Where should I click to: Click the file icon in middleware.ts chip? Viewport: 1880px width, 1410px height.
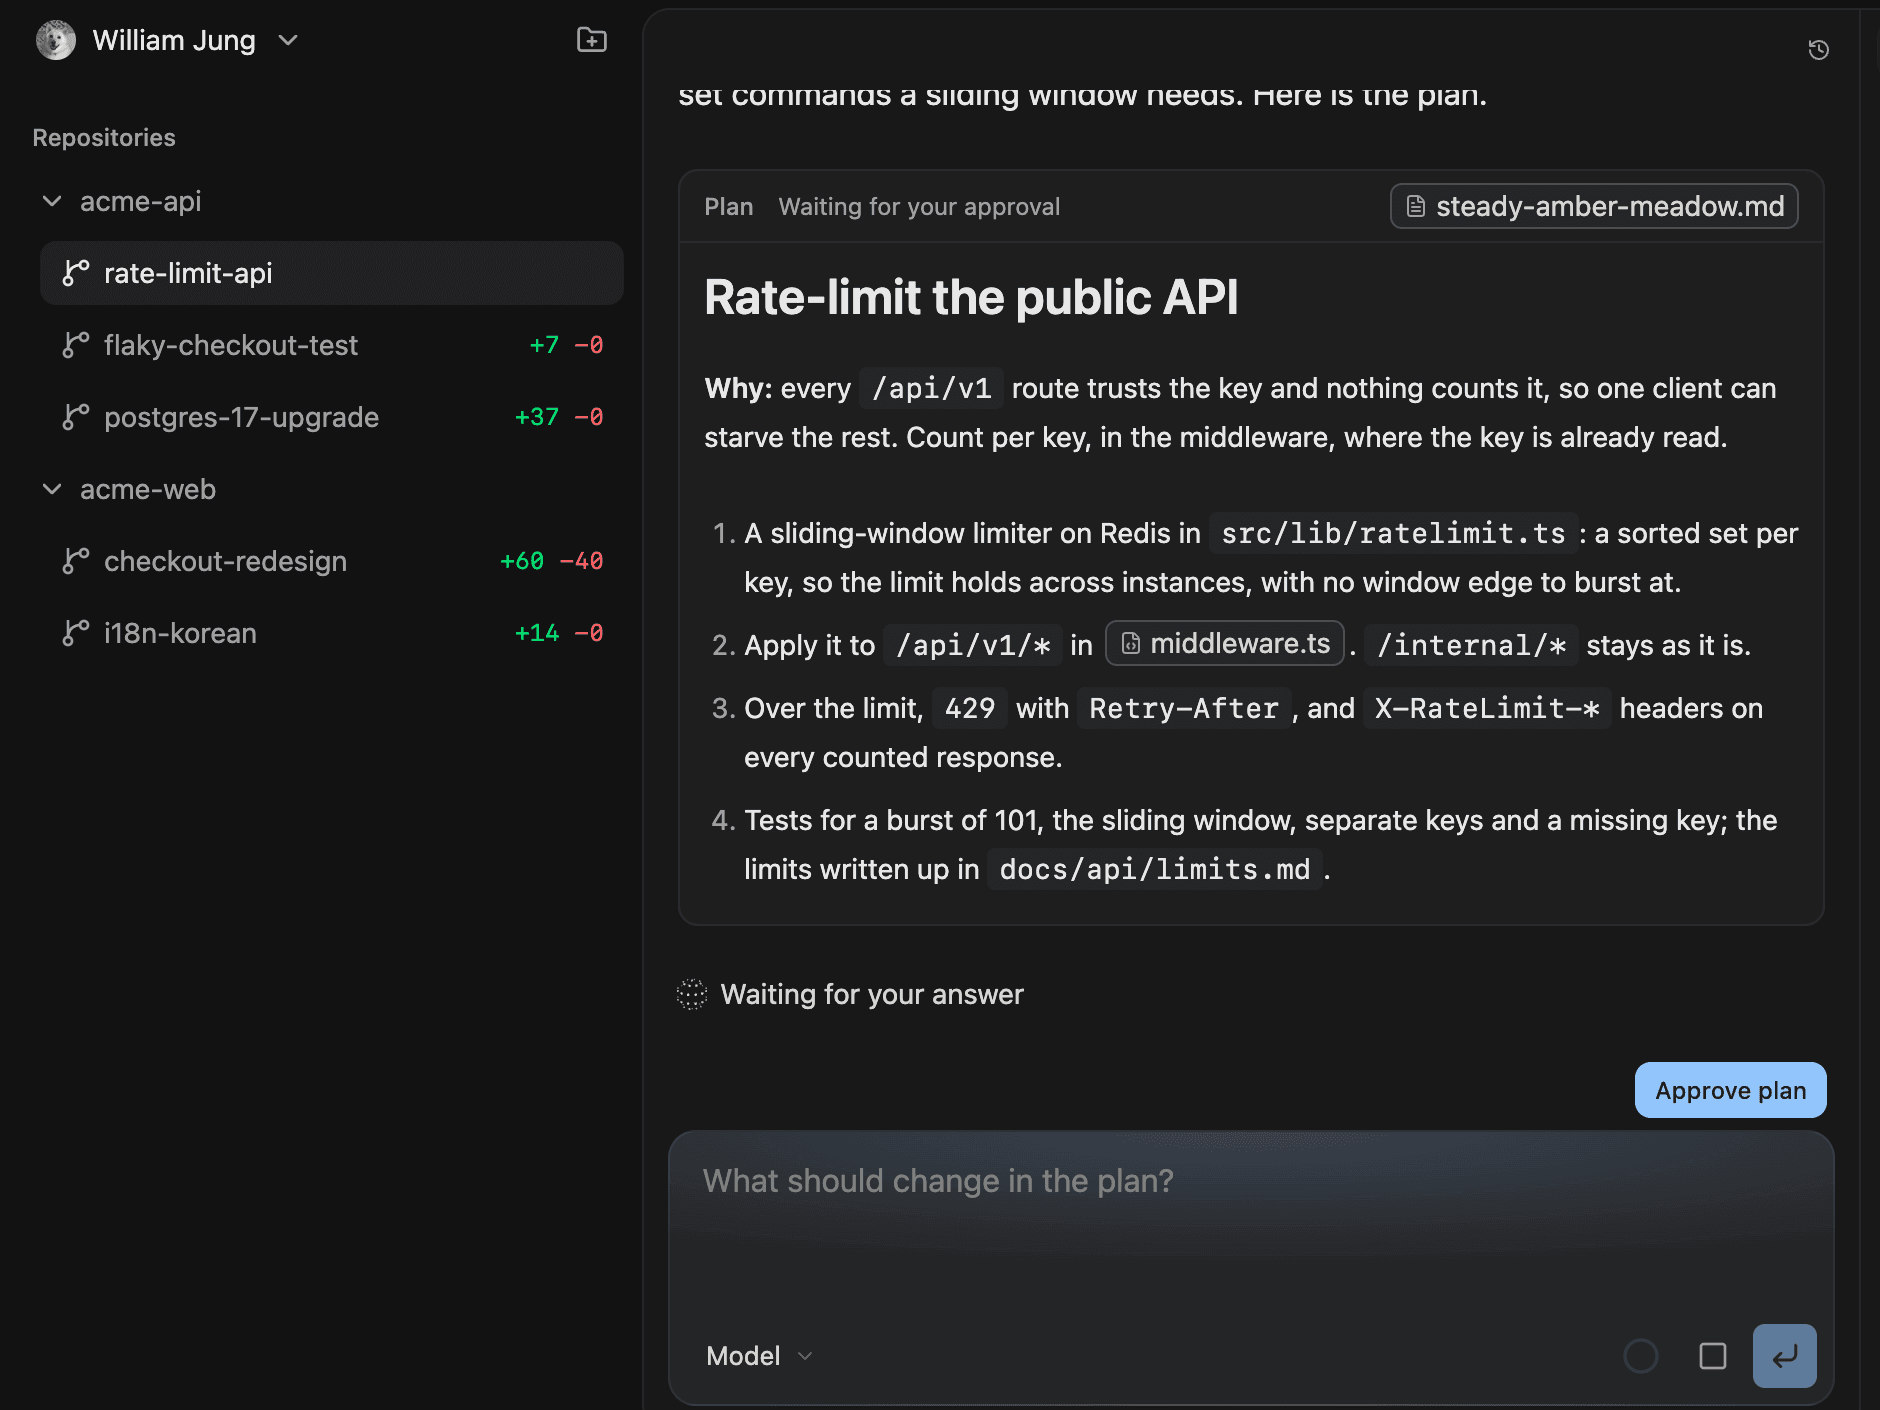(1131, 643)
